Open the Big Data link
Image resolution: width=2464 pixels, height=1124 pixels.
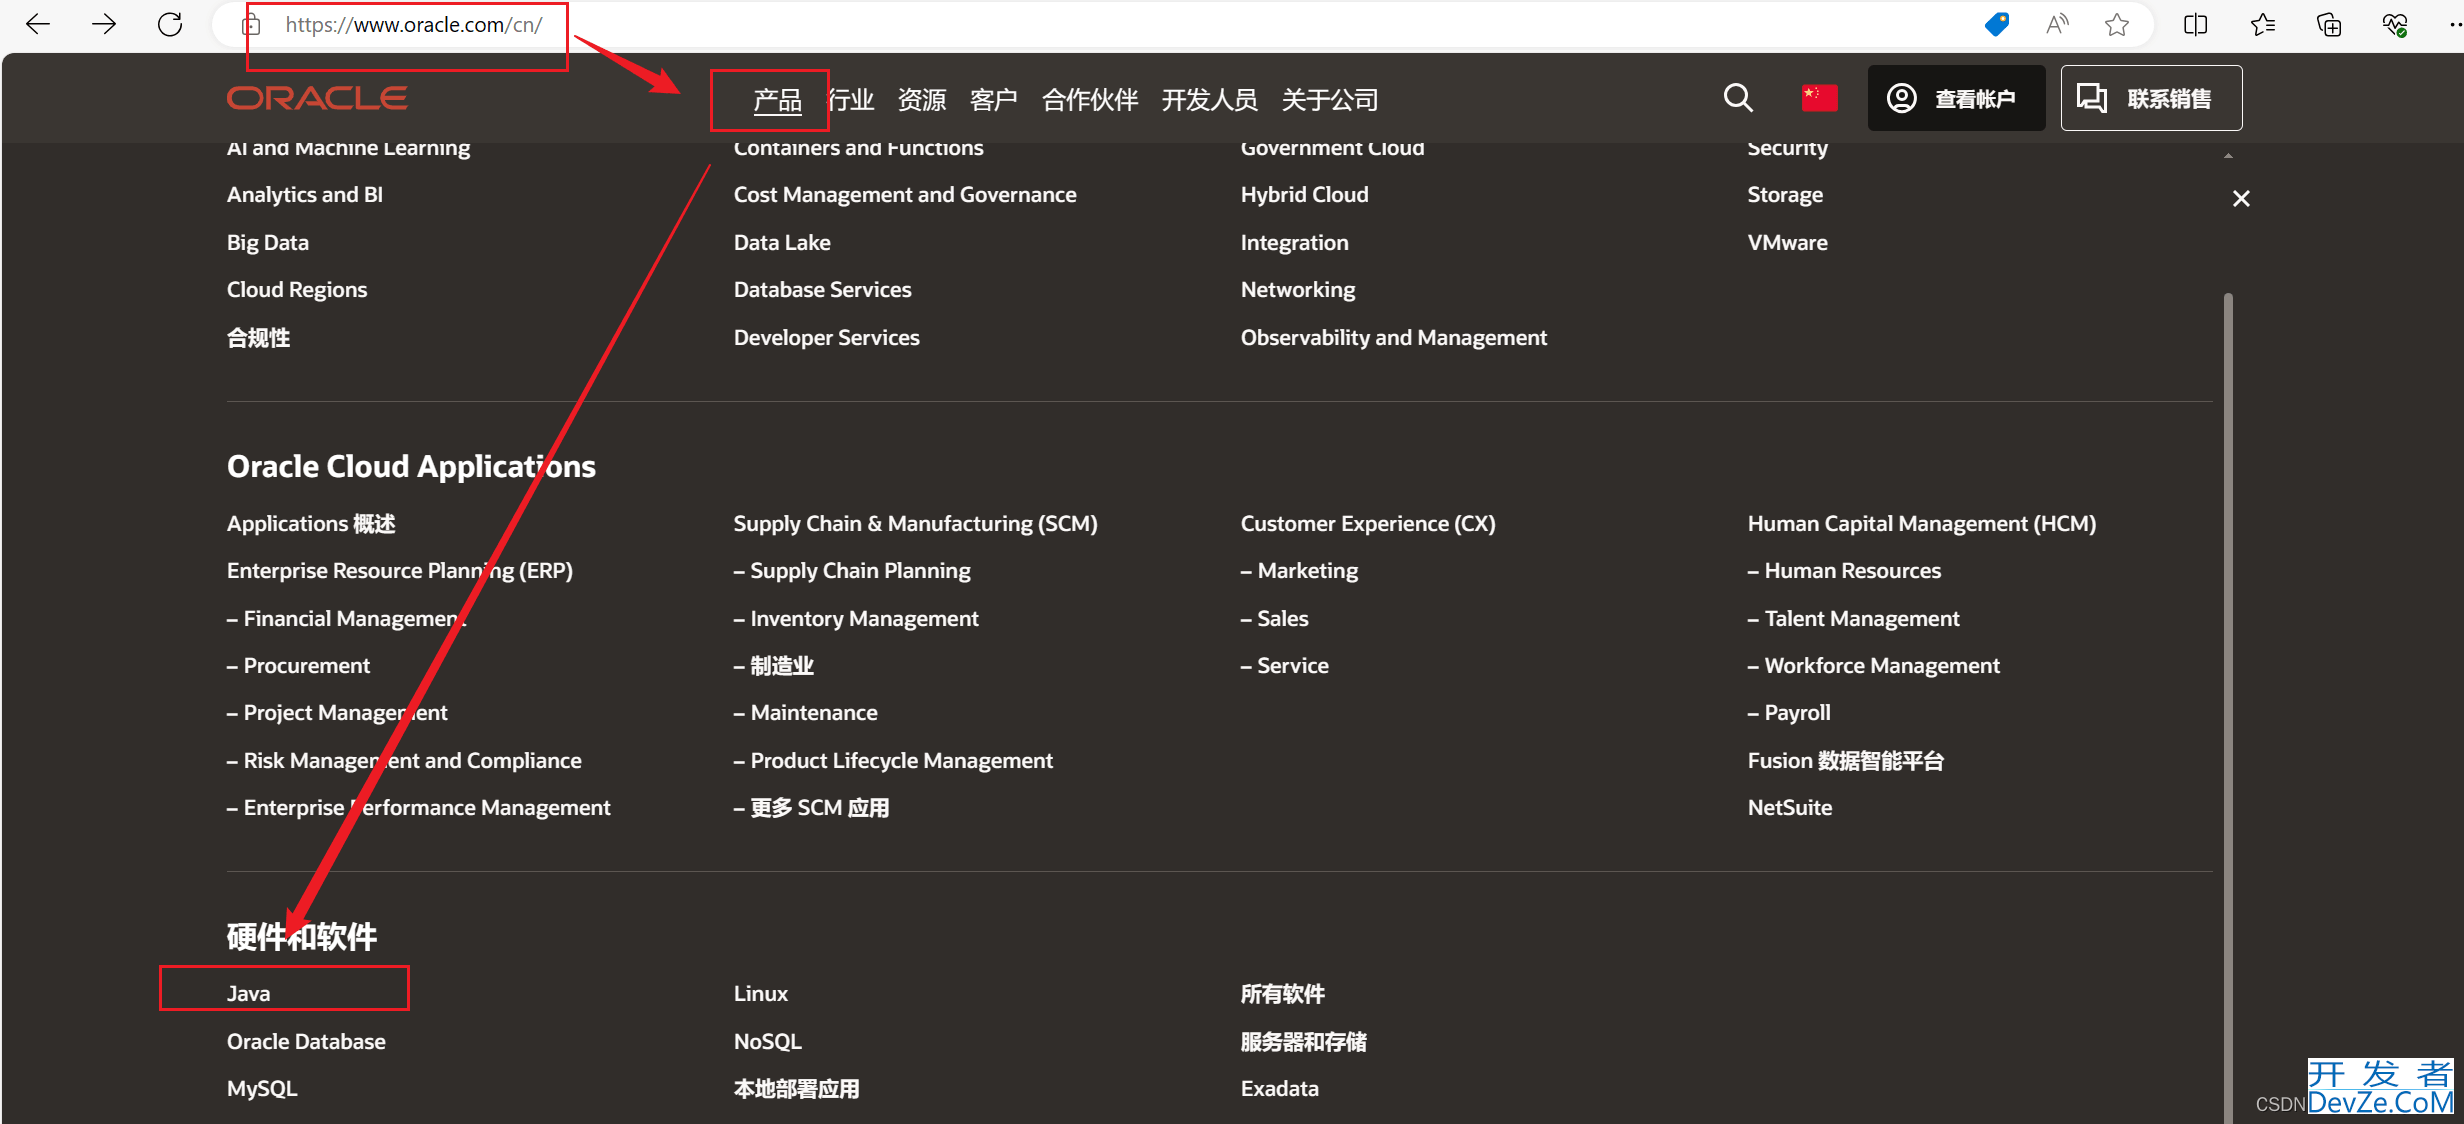click(x=268, y=243)
